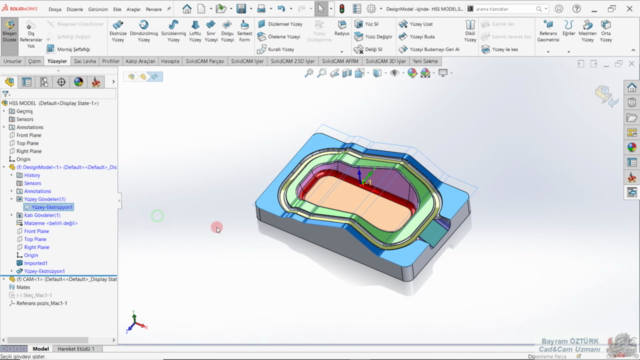Open the Görünüm menu
This screenshot has height=360, width=640.
click(x=98, y=9)
